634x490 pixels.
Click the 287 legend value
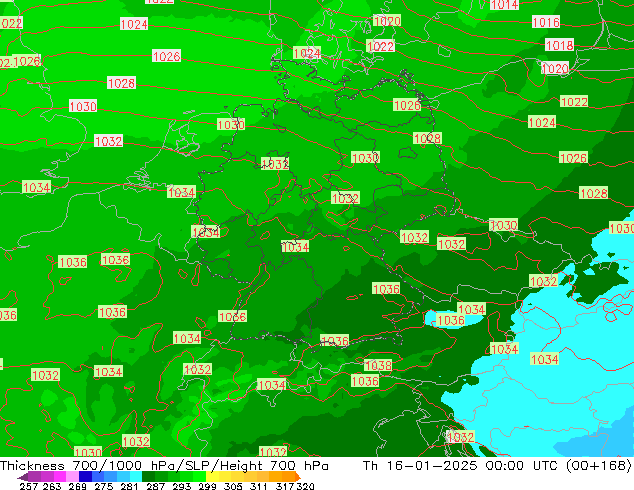(156, 486)
